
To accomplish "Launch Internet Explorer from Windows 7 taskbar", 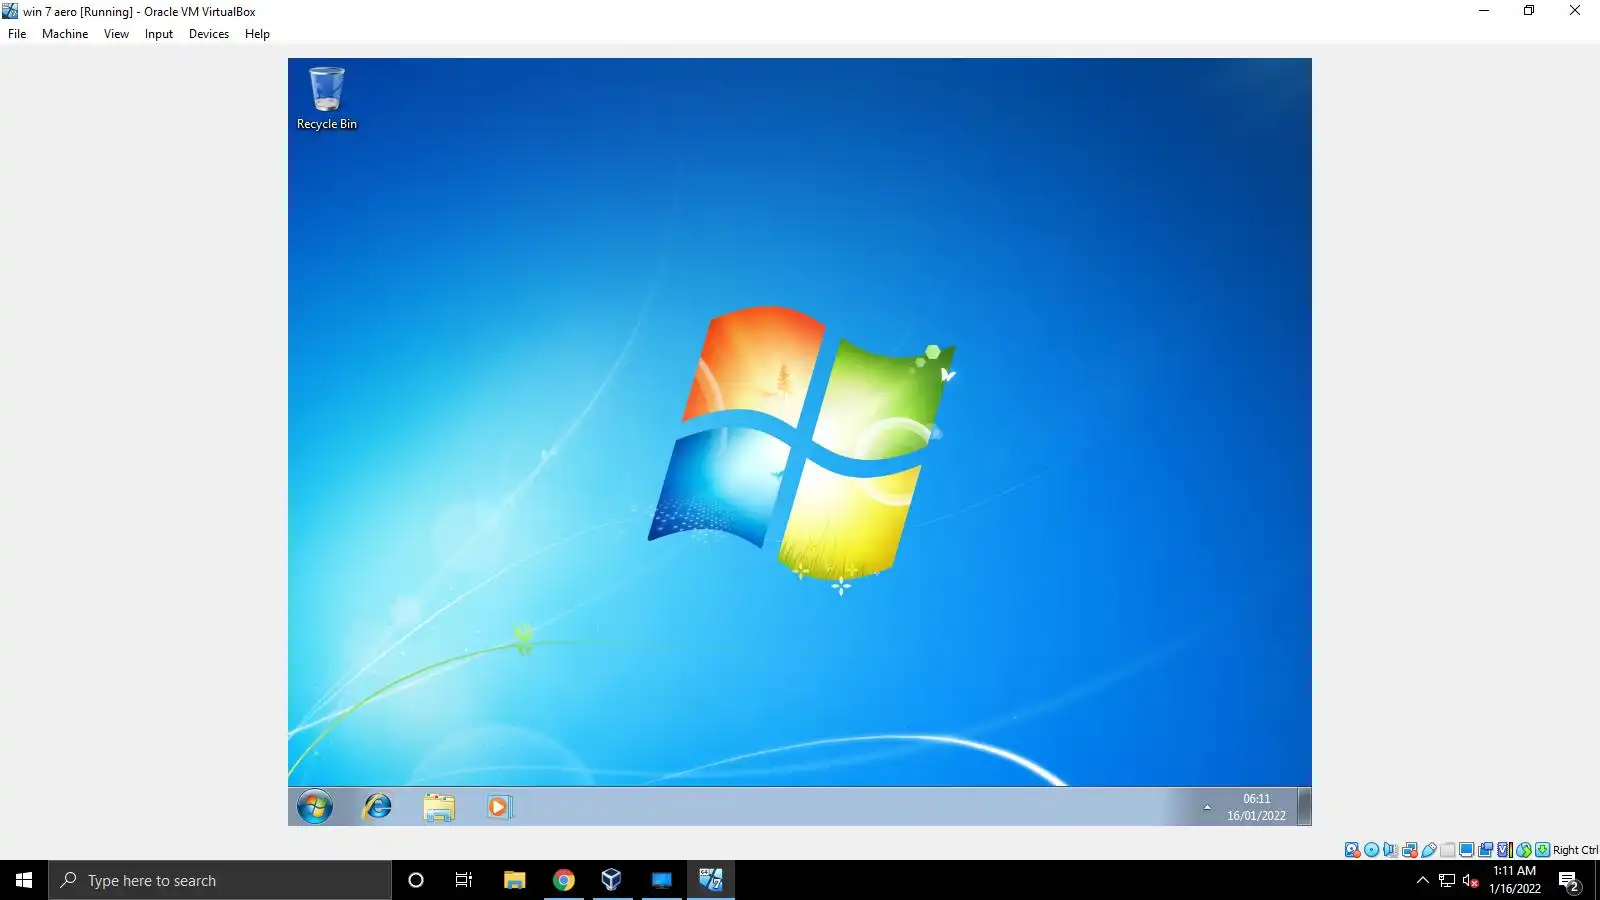I will click(377, 806).
